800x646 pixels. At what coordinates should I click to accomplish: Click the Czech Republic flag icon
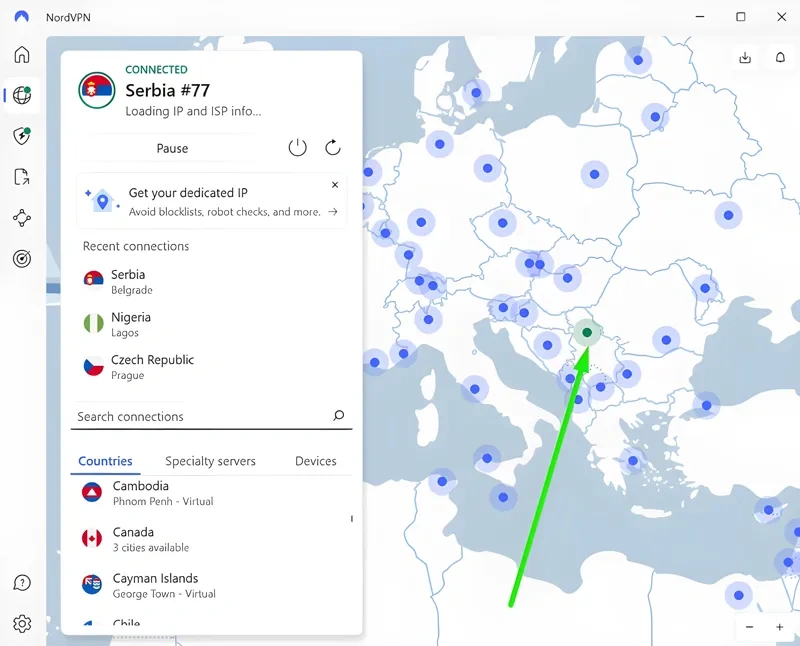pyautogui.click(x=93, y=366)
